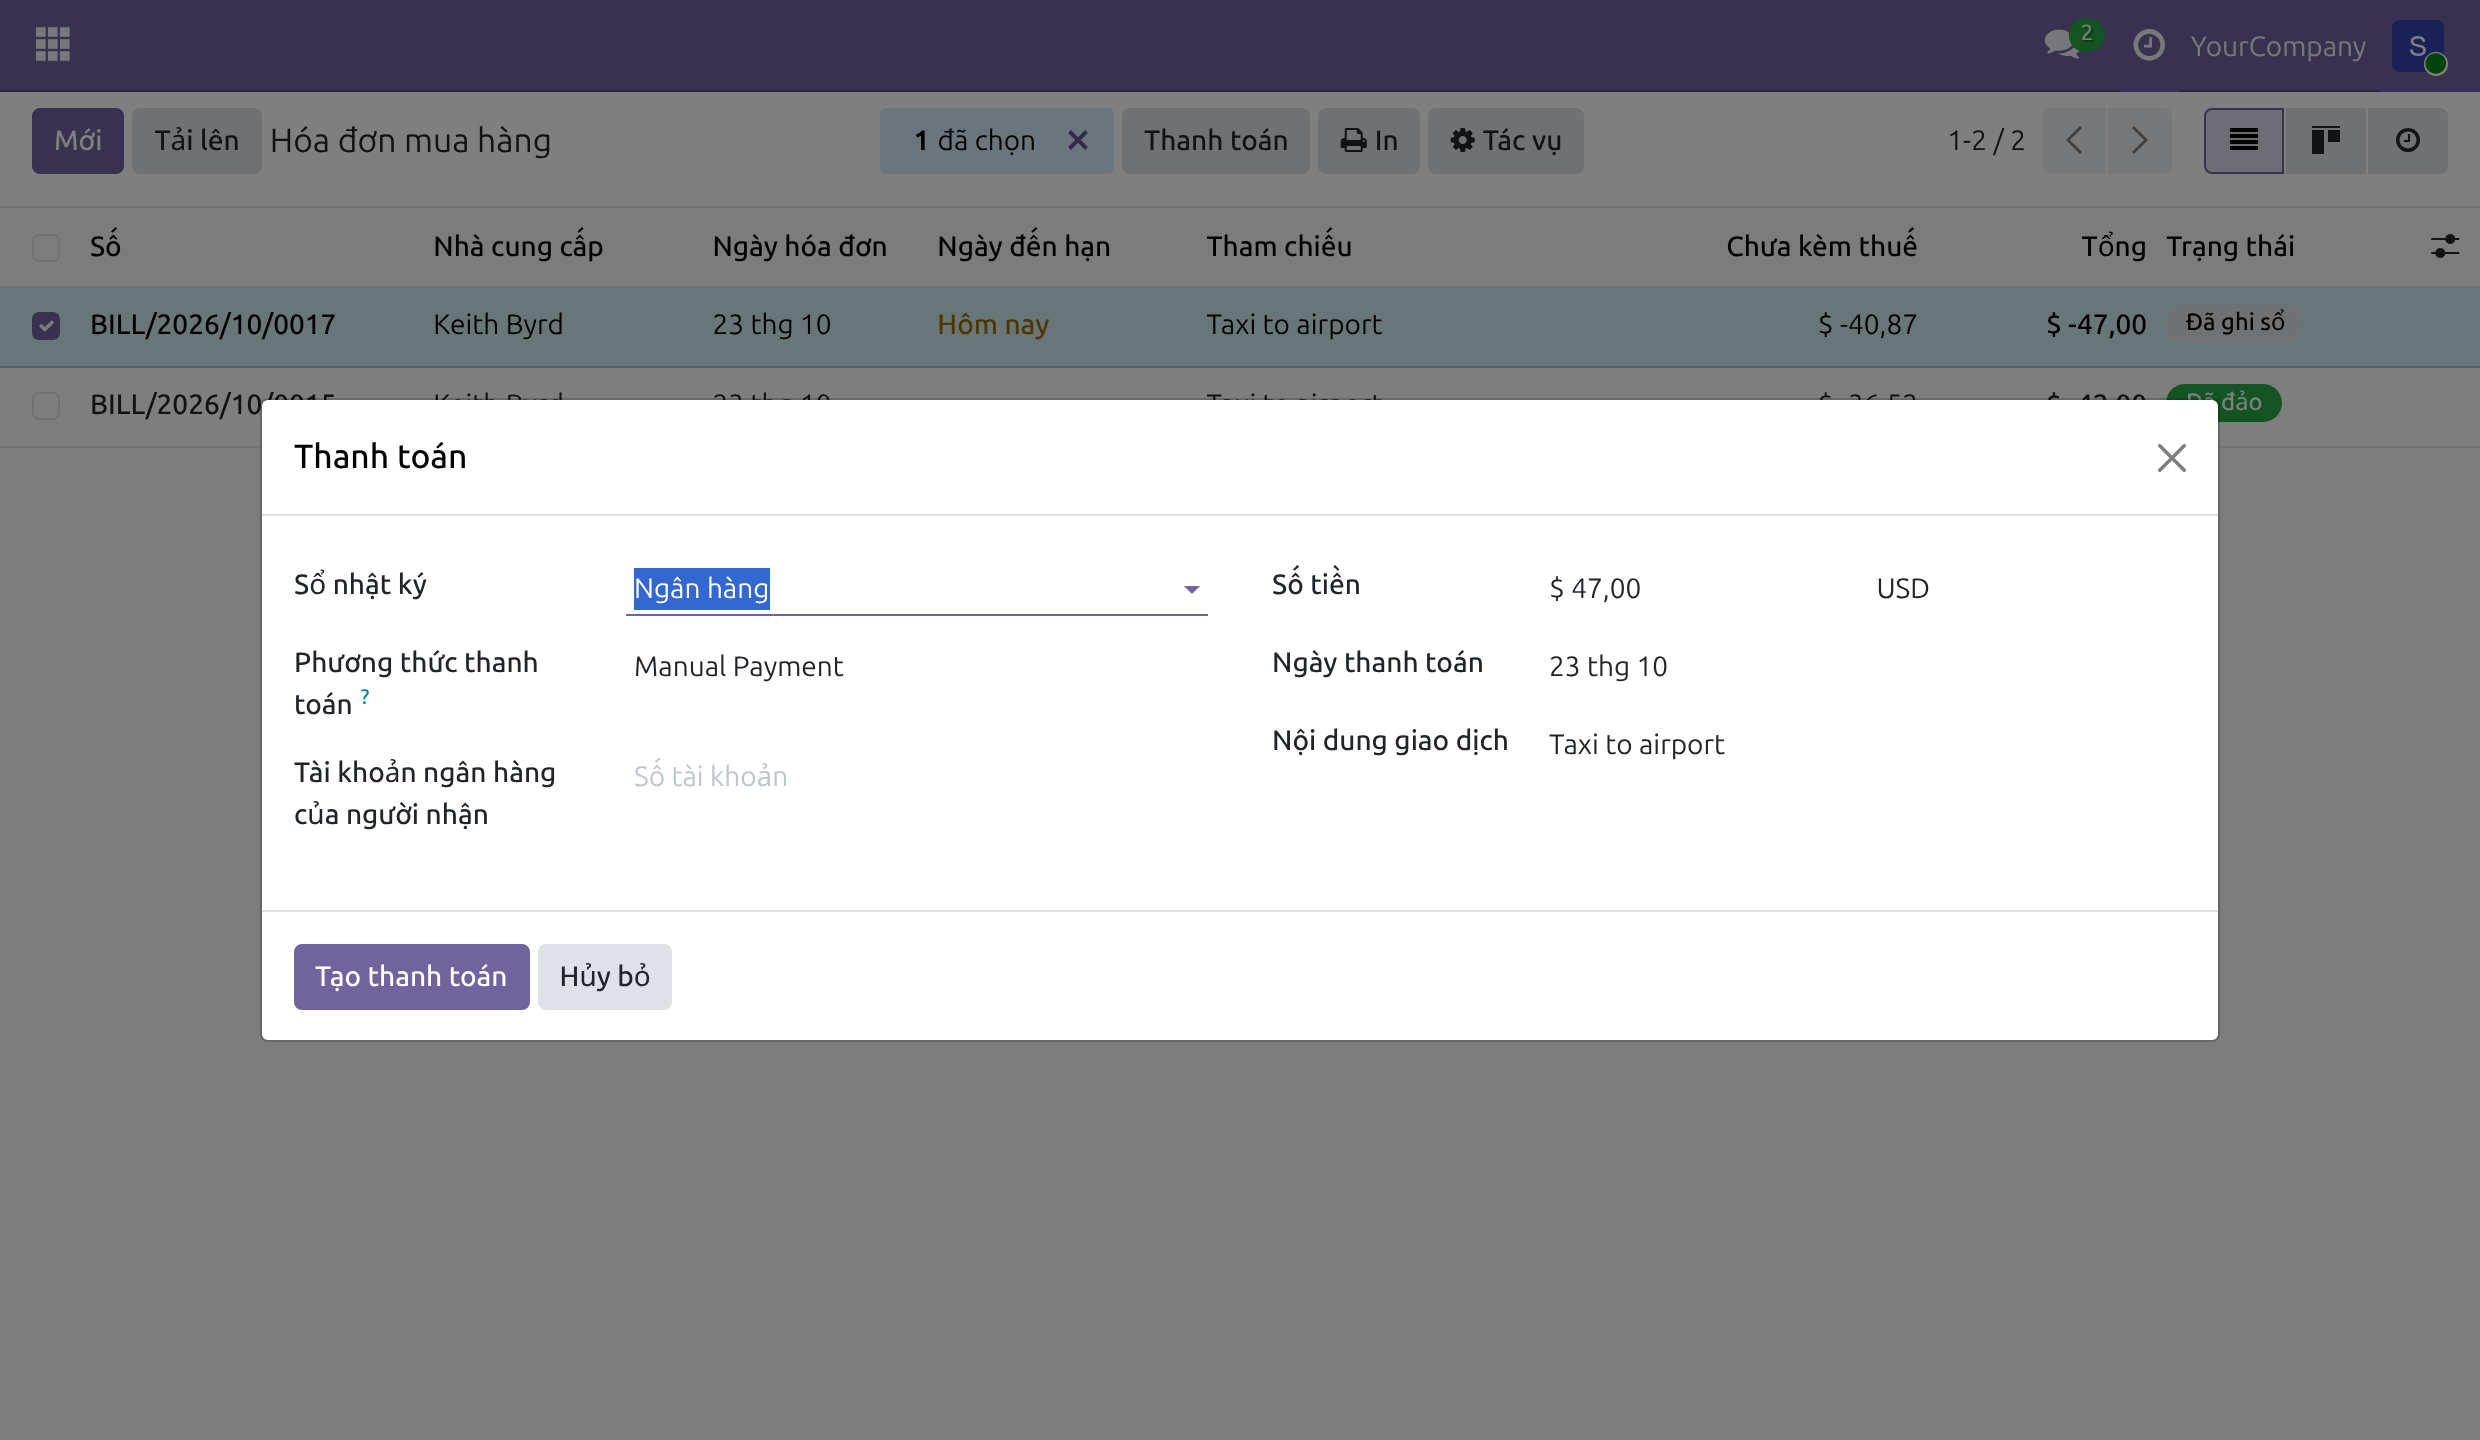Go to previous page arrow
The image size is (2480, 1440).
coord(2074,141)
